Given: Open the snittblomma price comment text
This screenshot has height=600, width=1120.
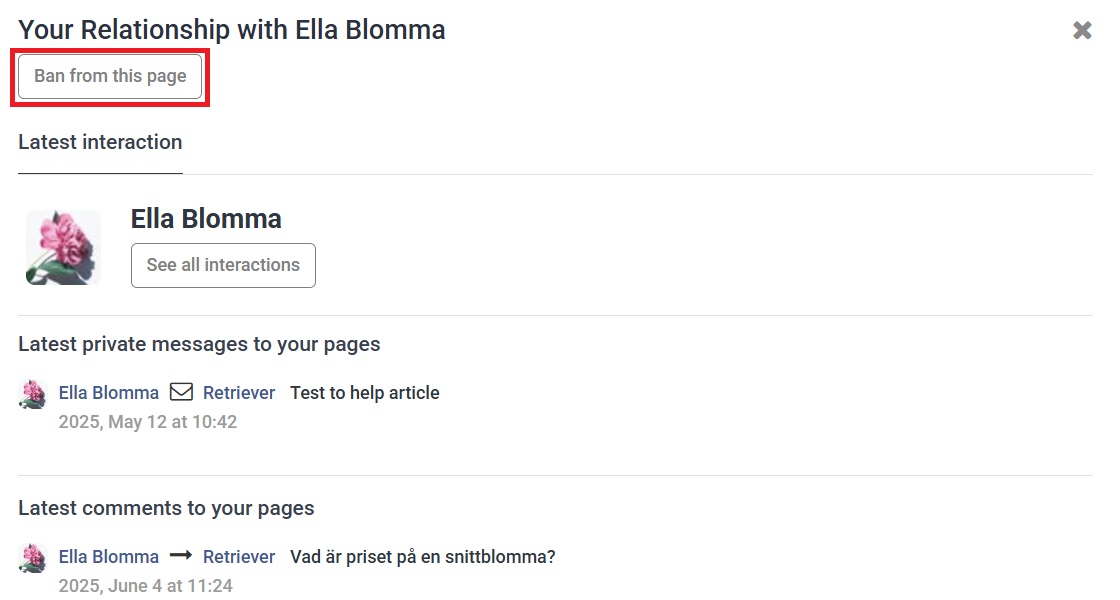Looking at the screenshot, I should [423, 556].
